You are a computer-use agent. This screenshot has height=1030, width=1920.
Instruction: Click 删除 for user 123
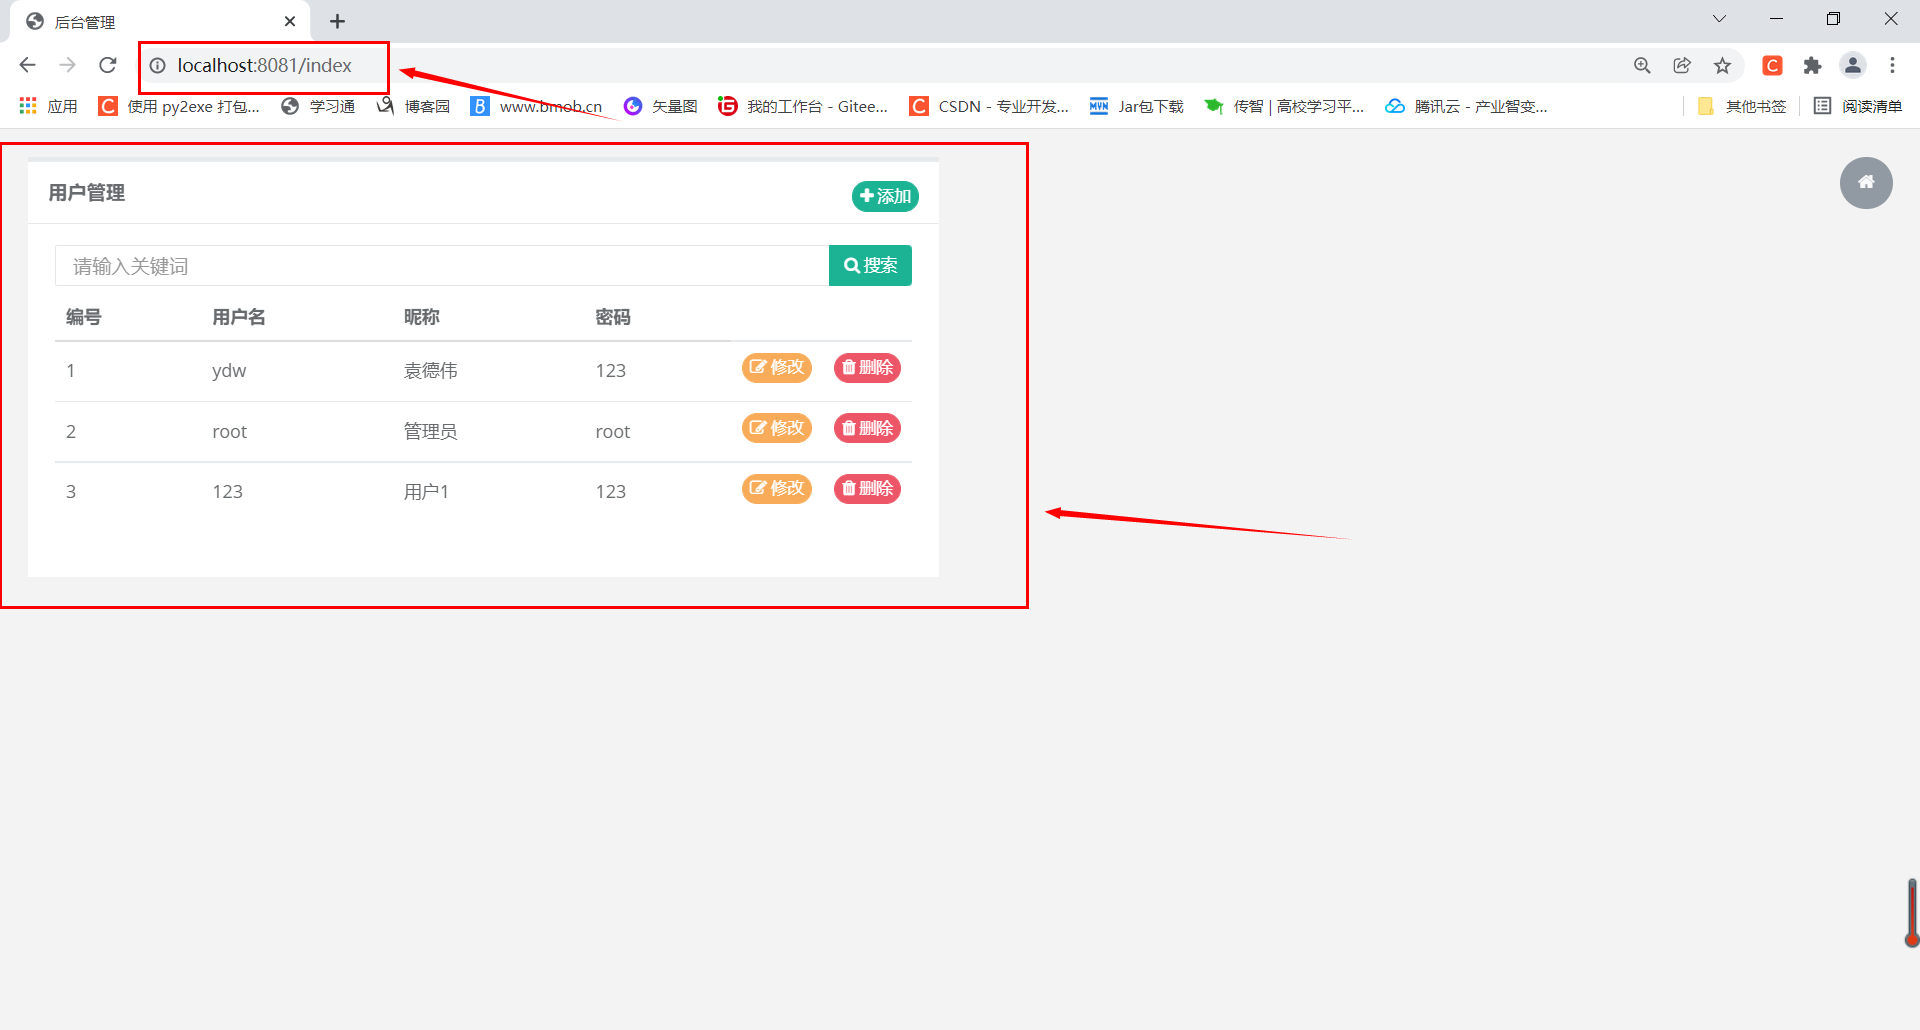pyautogui.click(x=866, y=489)
